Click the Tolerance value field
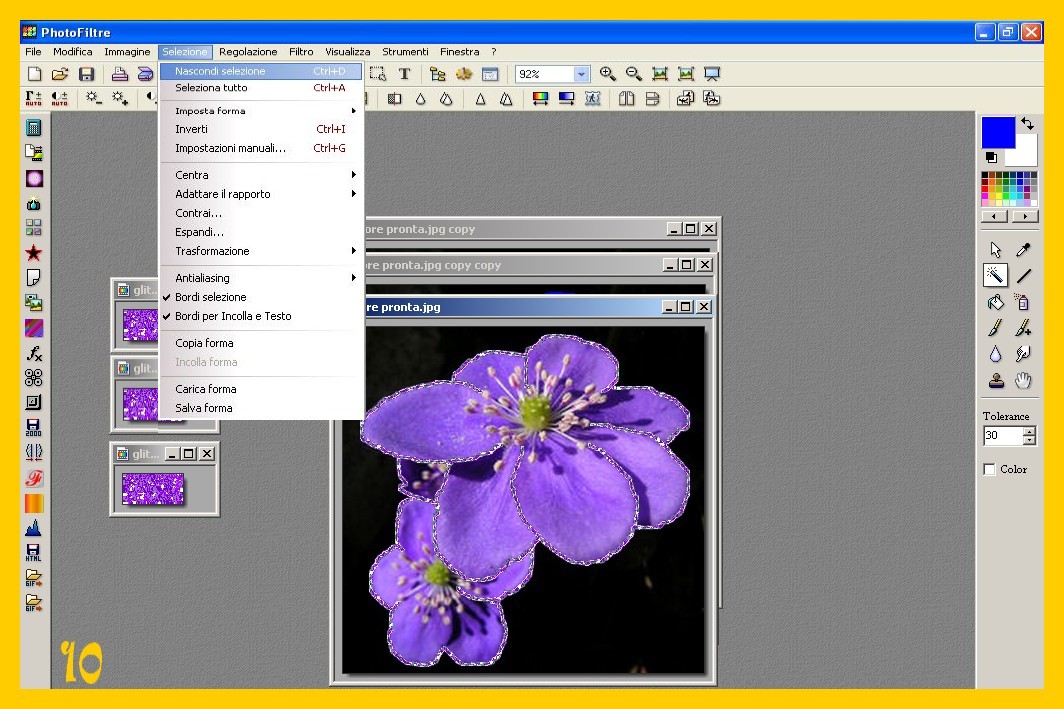The image size is (1064, 709). [x=1002, y=436]
